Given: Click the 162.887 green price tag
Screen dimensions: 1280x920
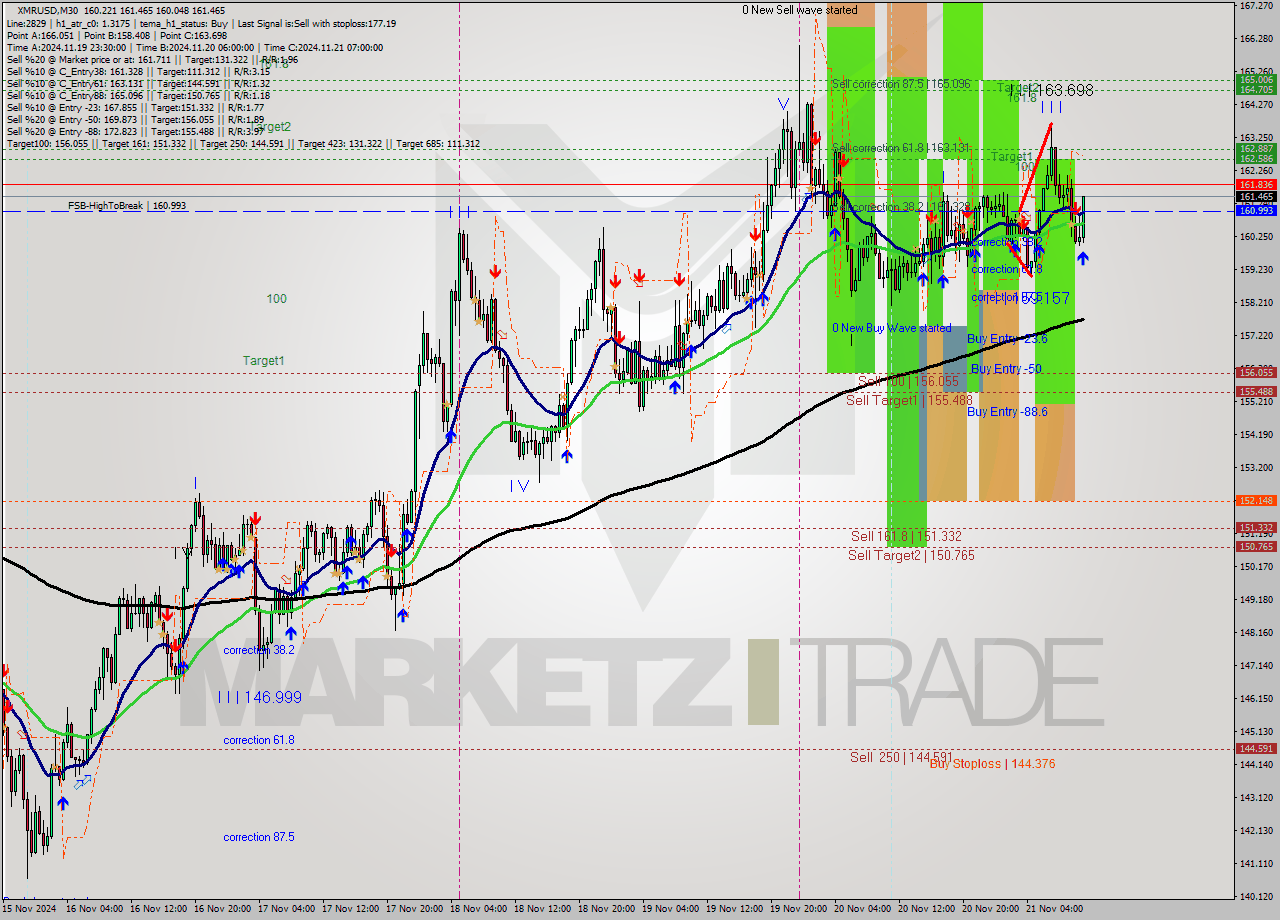Looking at the screenshot, I should pyautogui.click(x=1256, y=148).
